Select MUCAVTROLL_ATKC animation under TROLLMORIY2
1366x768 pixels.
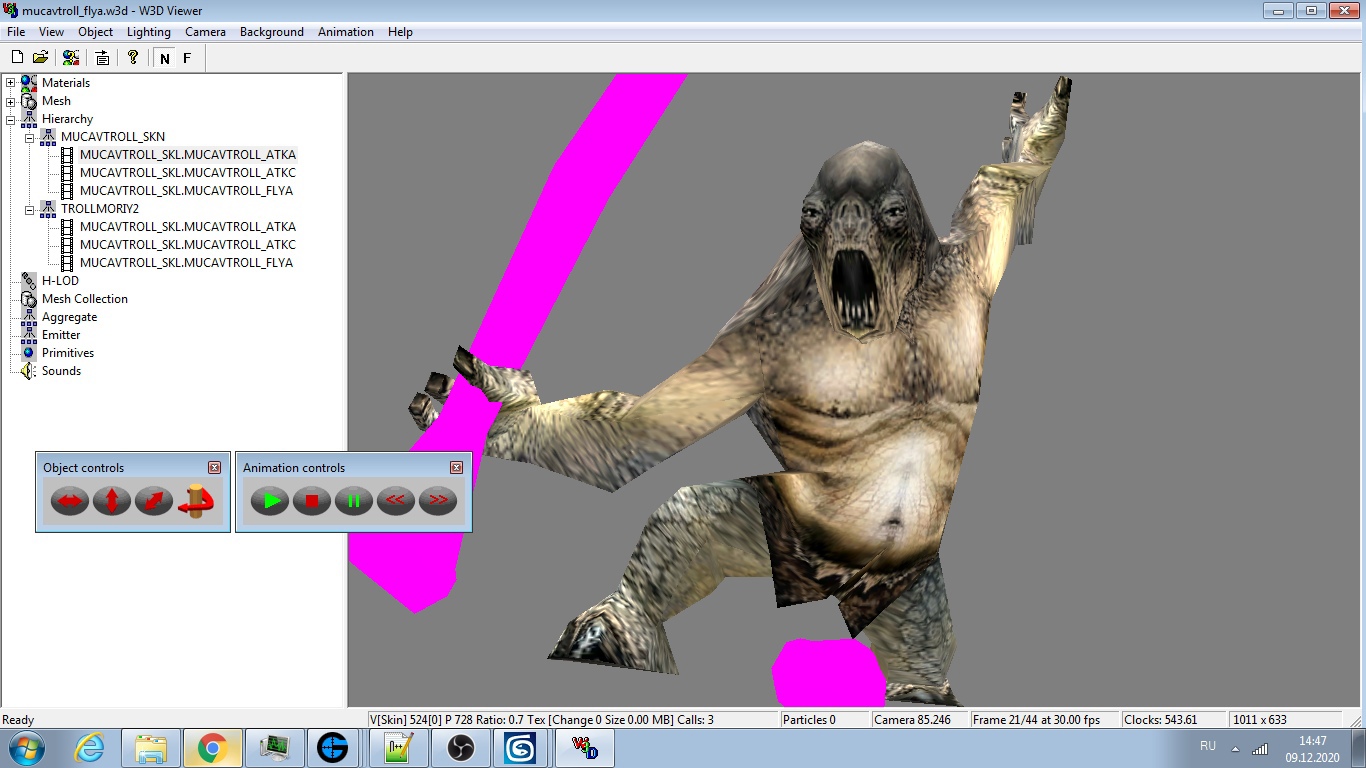(x=188, y=245)
